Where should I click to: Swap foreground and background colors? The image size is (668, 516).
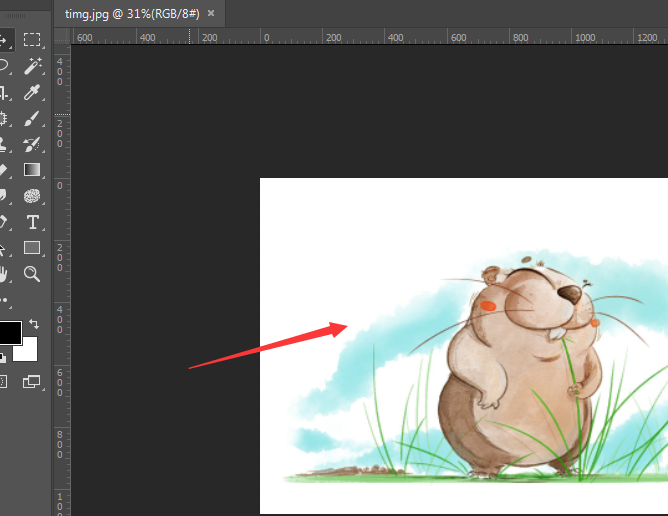click(x=34, y=324)
